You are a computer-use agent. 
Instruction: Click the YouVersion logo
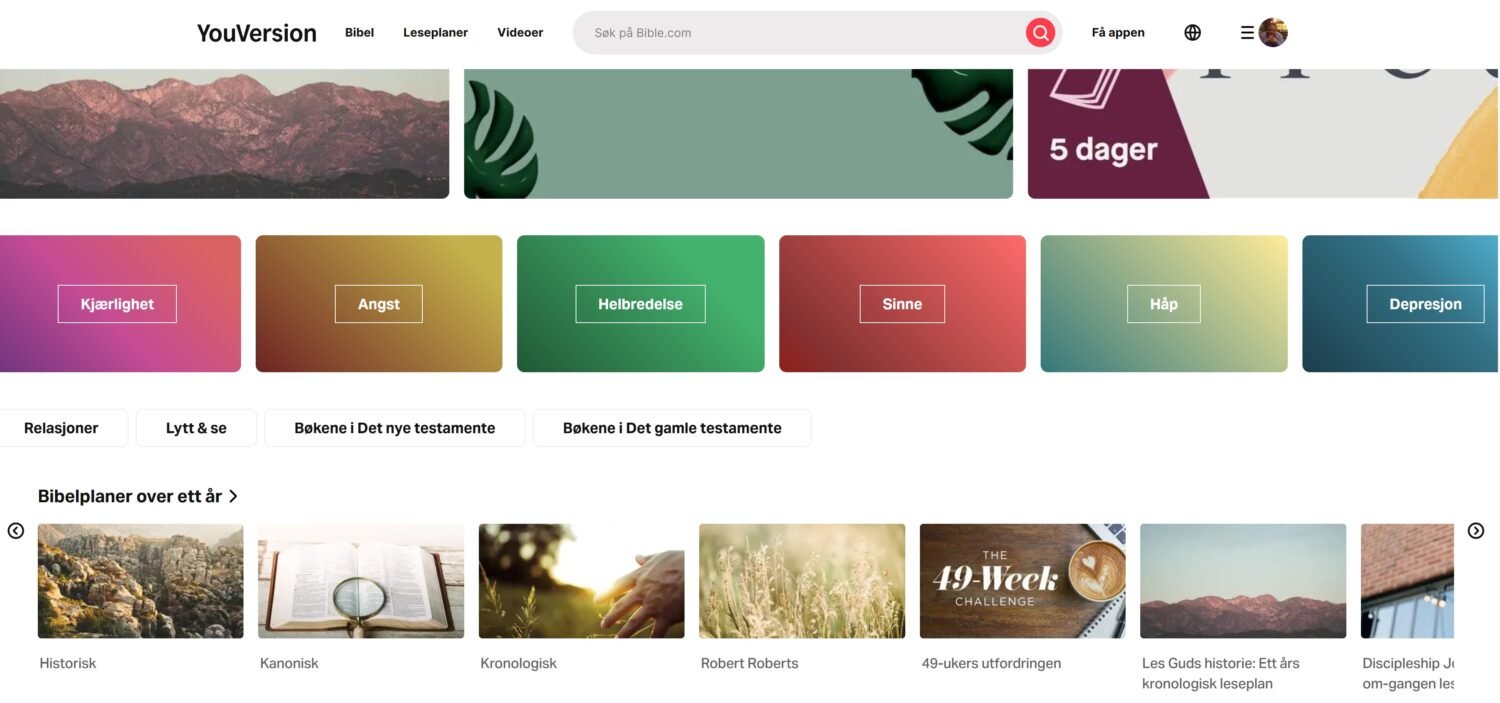coord(256,33)
